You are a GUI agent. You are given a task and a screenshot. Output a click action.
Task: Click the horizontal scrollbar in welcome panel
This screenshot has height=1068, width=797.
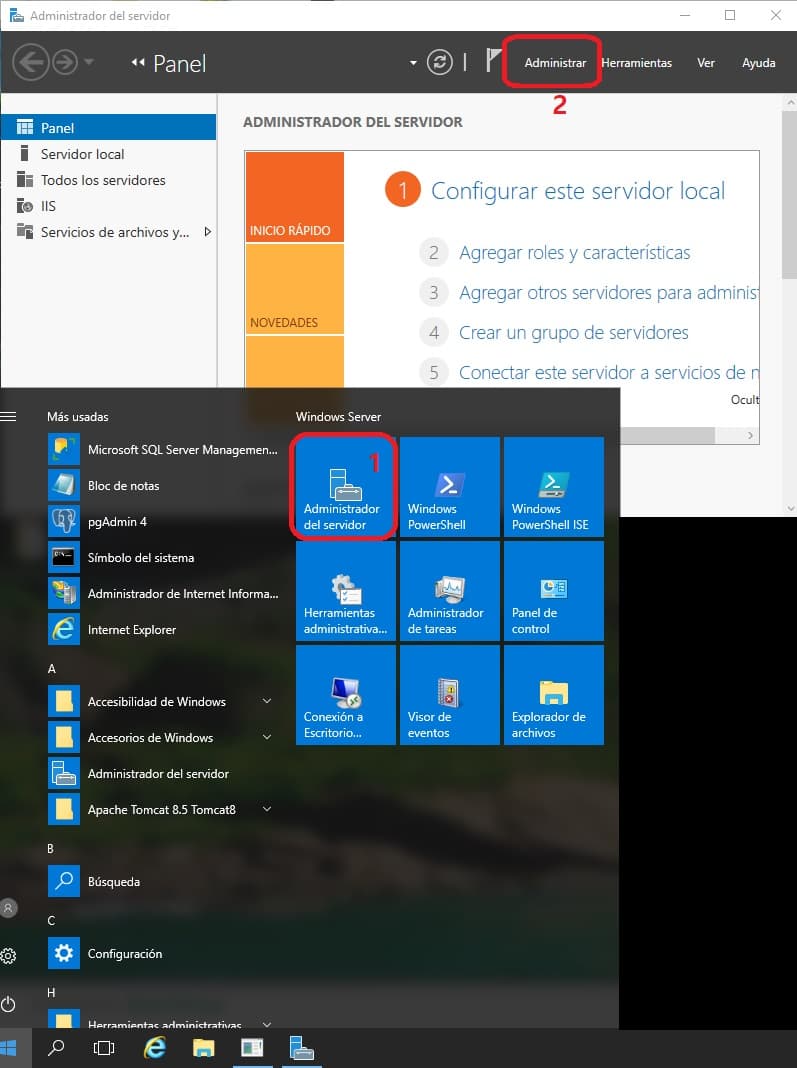(x=666, y=435)
